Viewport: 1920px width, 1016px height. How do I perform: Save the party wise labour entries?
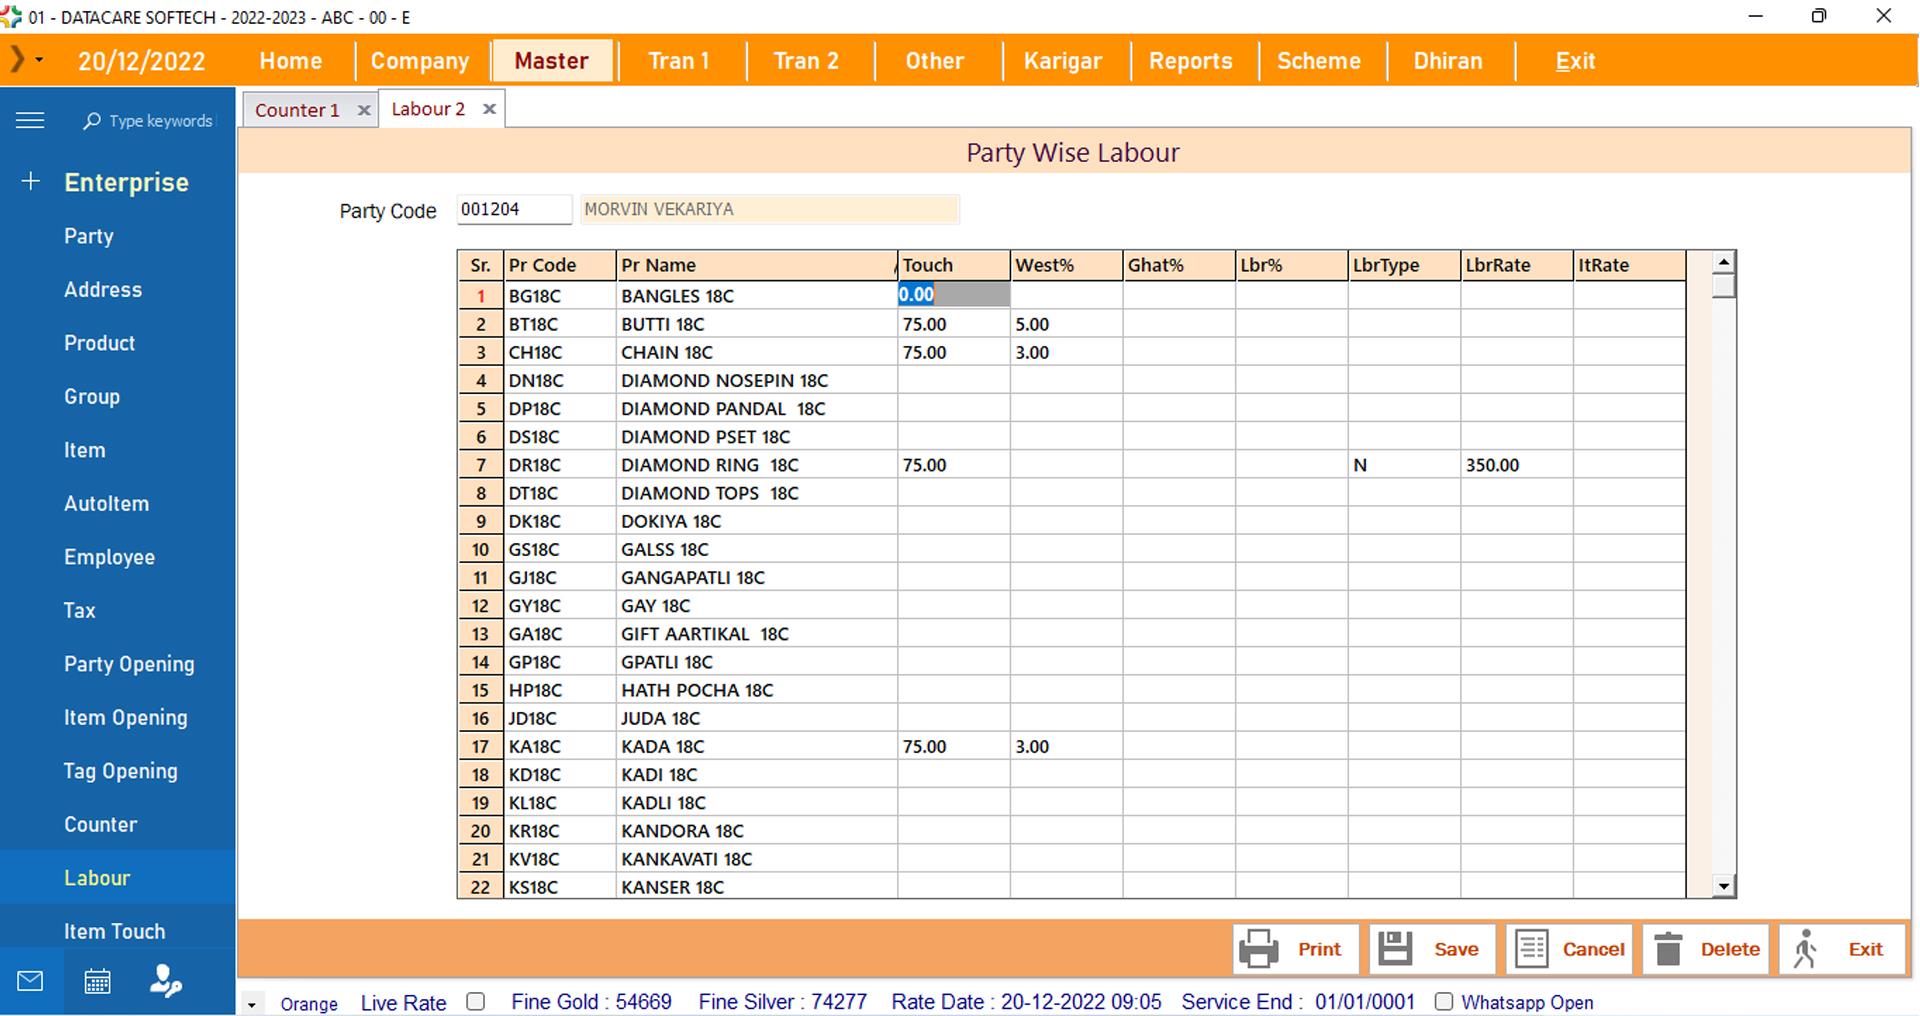coord(1432,949)
